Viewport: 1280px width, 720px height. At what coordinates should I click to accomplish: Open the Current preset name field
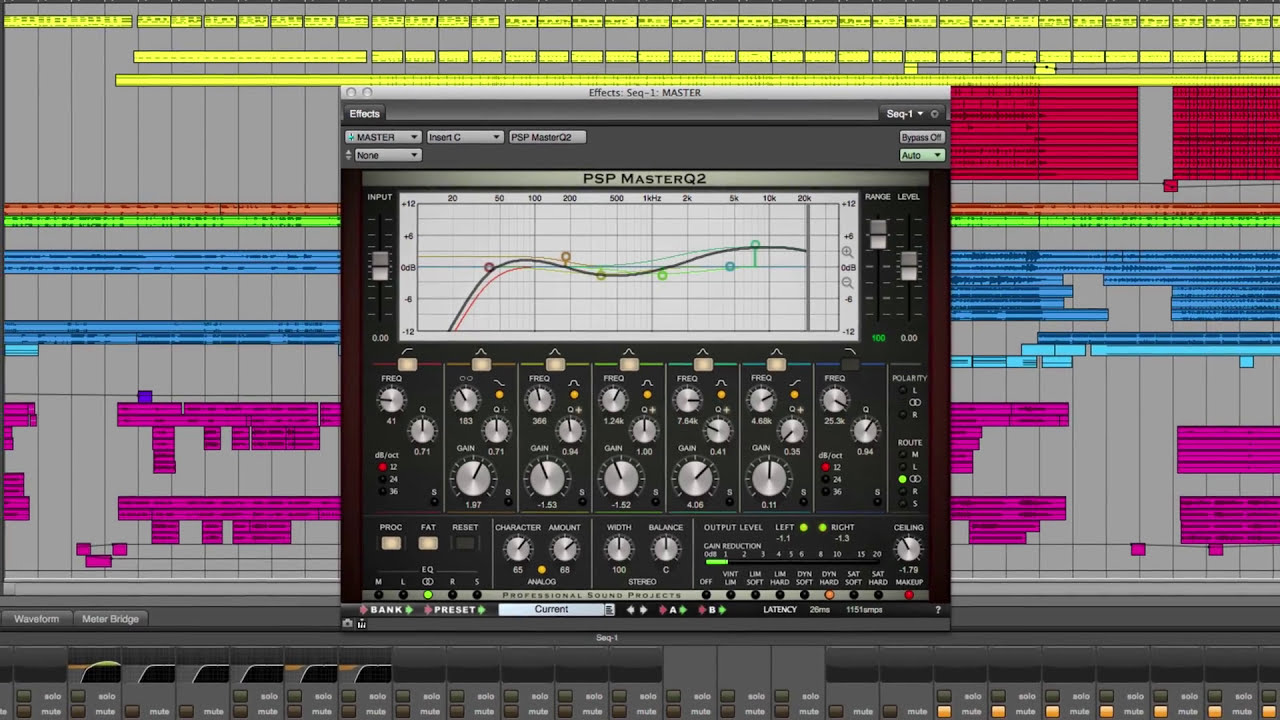[x=551, y=610]
